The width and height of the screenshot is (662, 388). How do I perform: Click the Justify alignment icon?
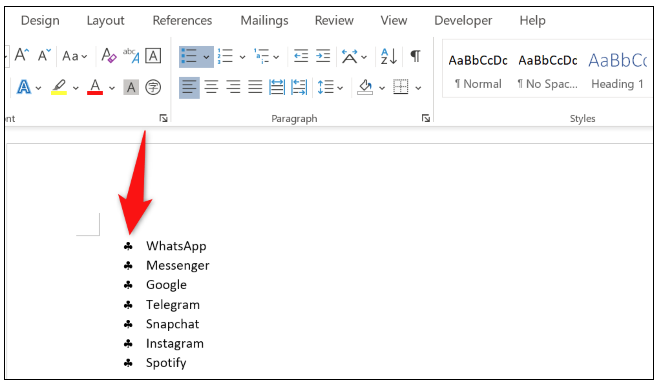[255, 87]
